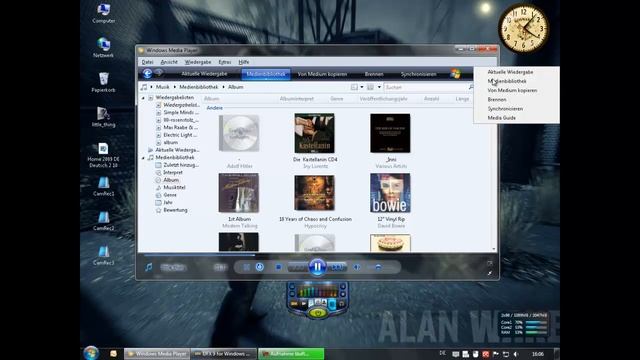Expand the view options dropdown arrow
Screen dimensions: 640x360
tap(379, 87)
